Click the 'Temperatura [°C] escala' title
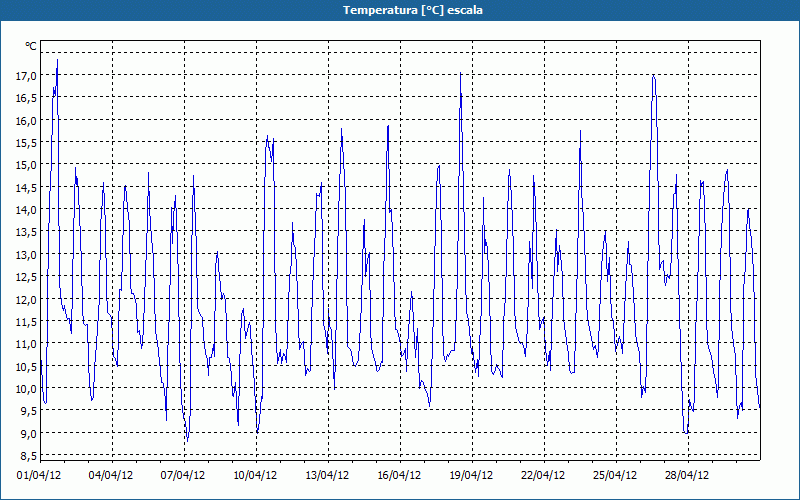Viewport: 800px width, 500px height. click(413, 10)
